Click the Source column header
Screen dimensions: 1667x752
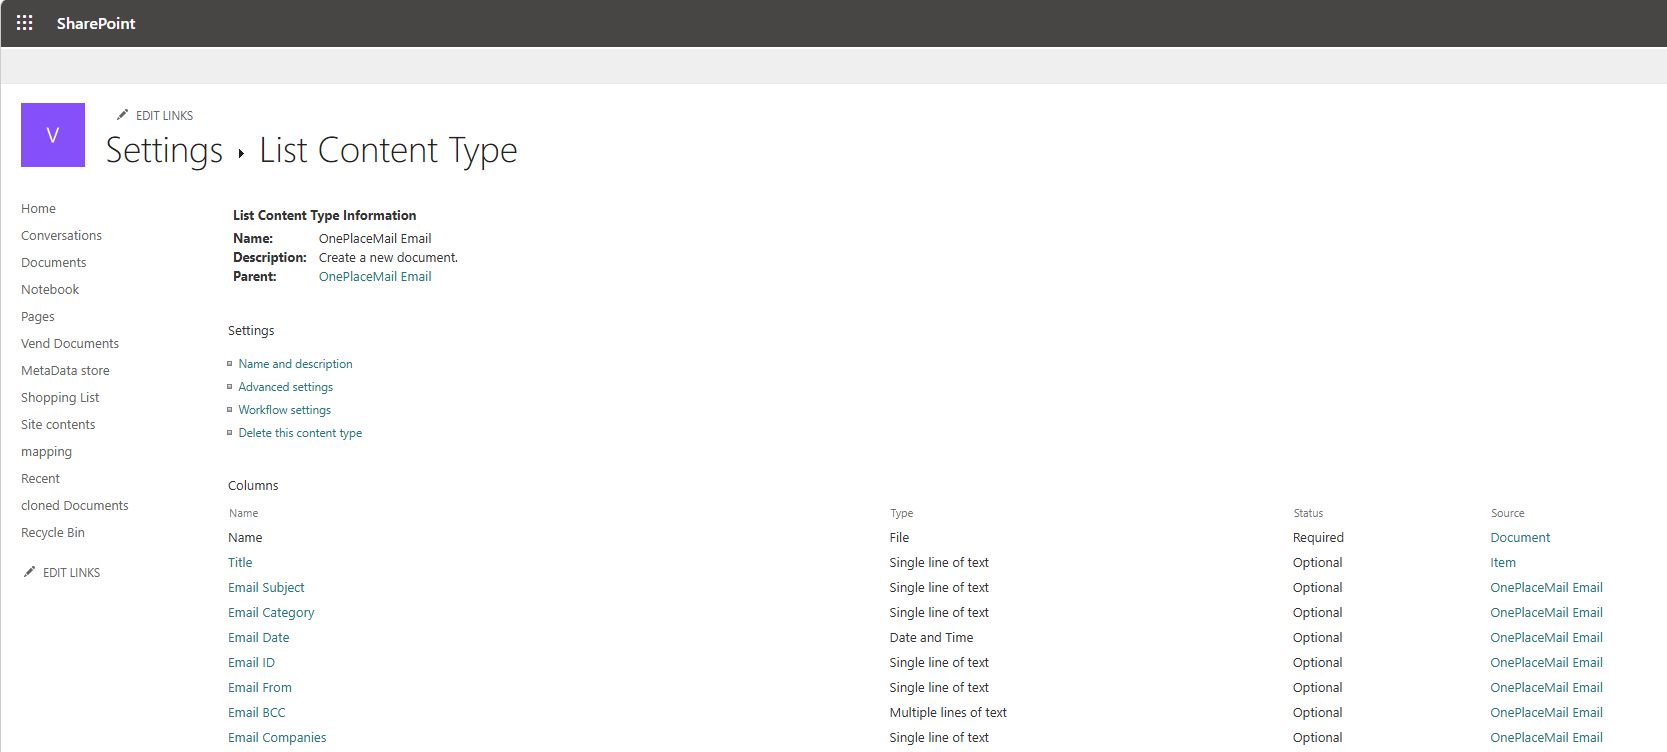point(1507,513)
